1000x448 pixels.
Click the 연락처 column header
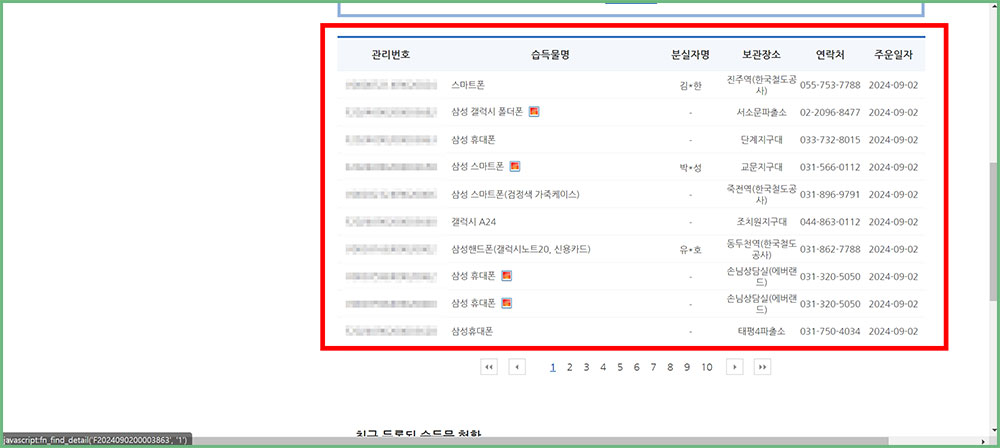click(x=830, y=55)
